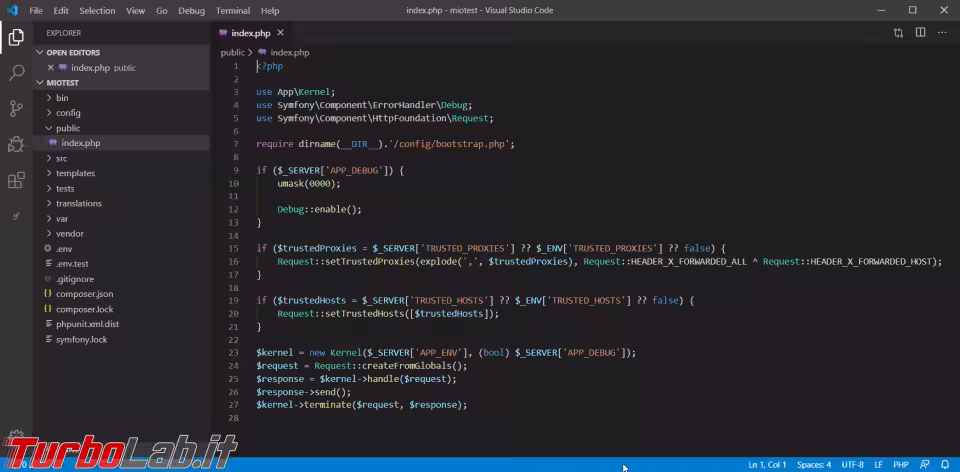Click the Spaces: 4 indentation setting

pyautogui.click(x=813, y=465)
